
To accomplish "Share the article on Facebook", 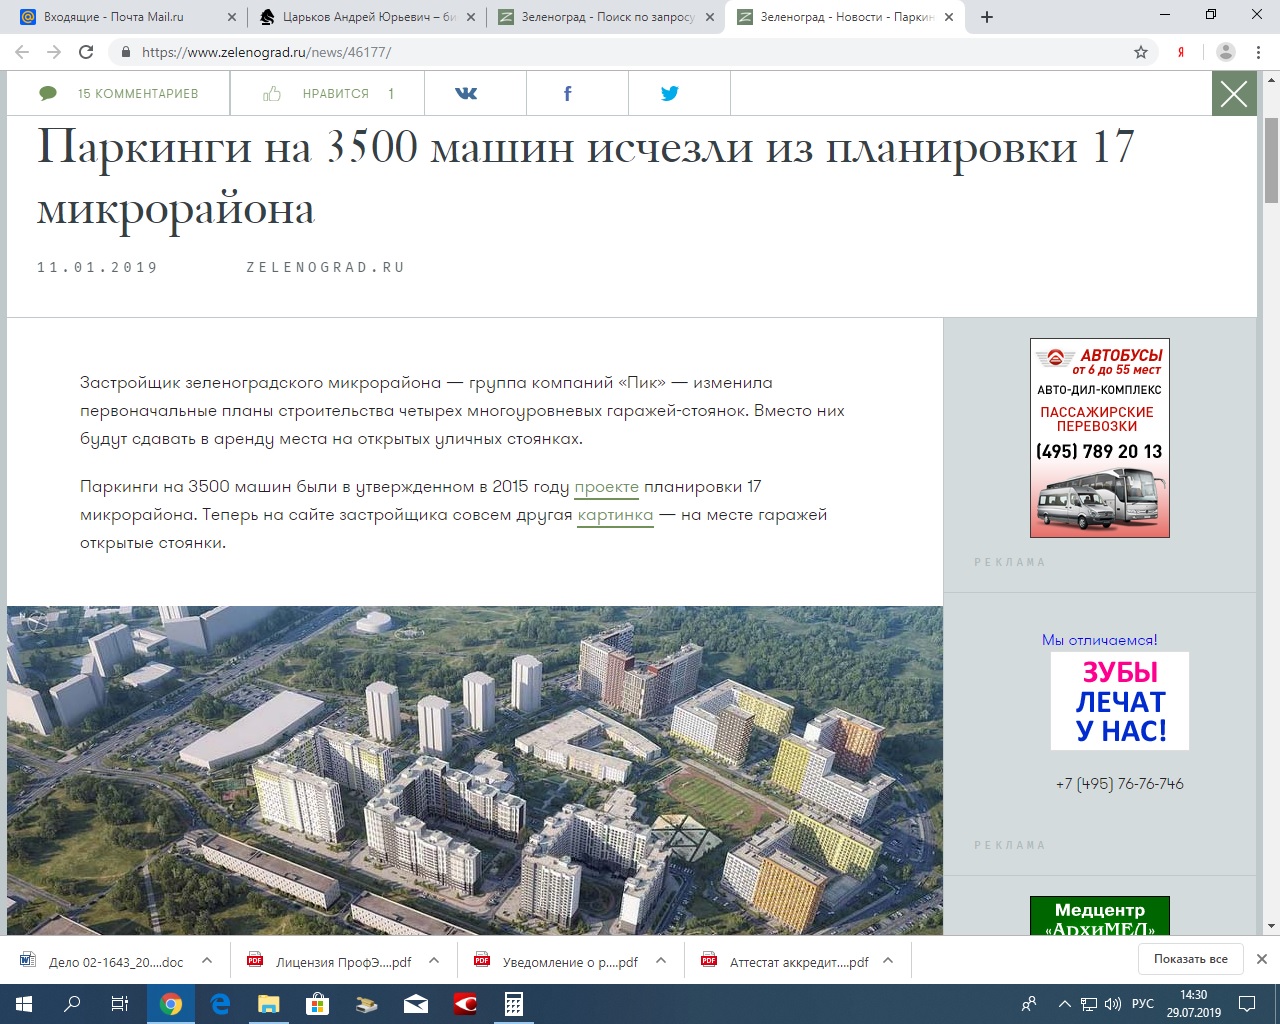I will (567, 93).
